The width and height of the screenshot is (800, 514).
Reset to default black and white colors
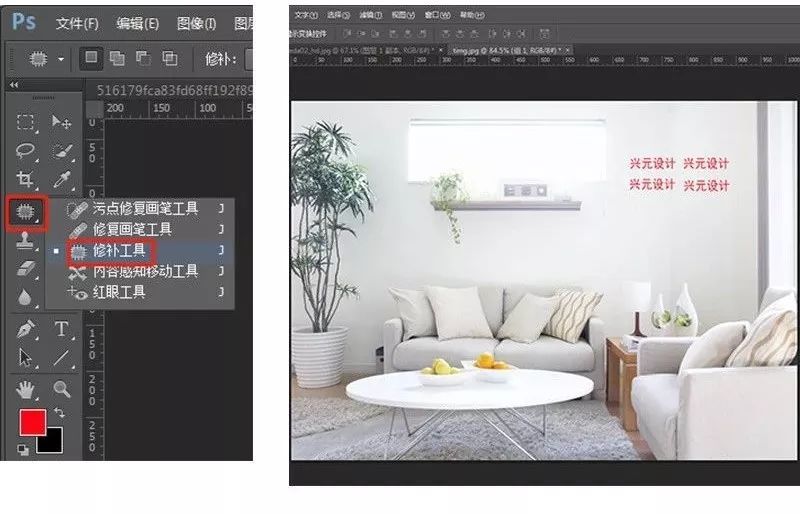pos(23,450)
